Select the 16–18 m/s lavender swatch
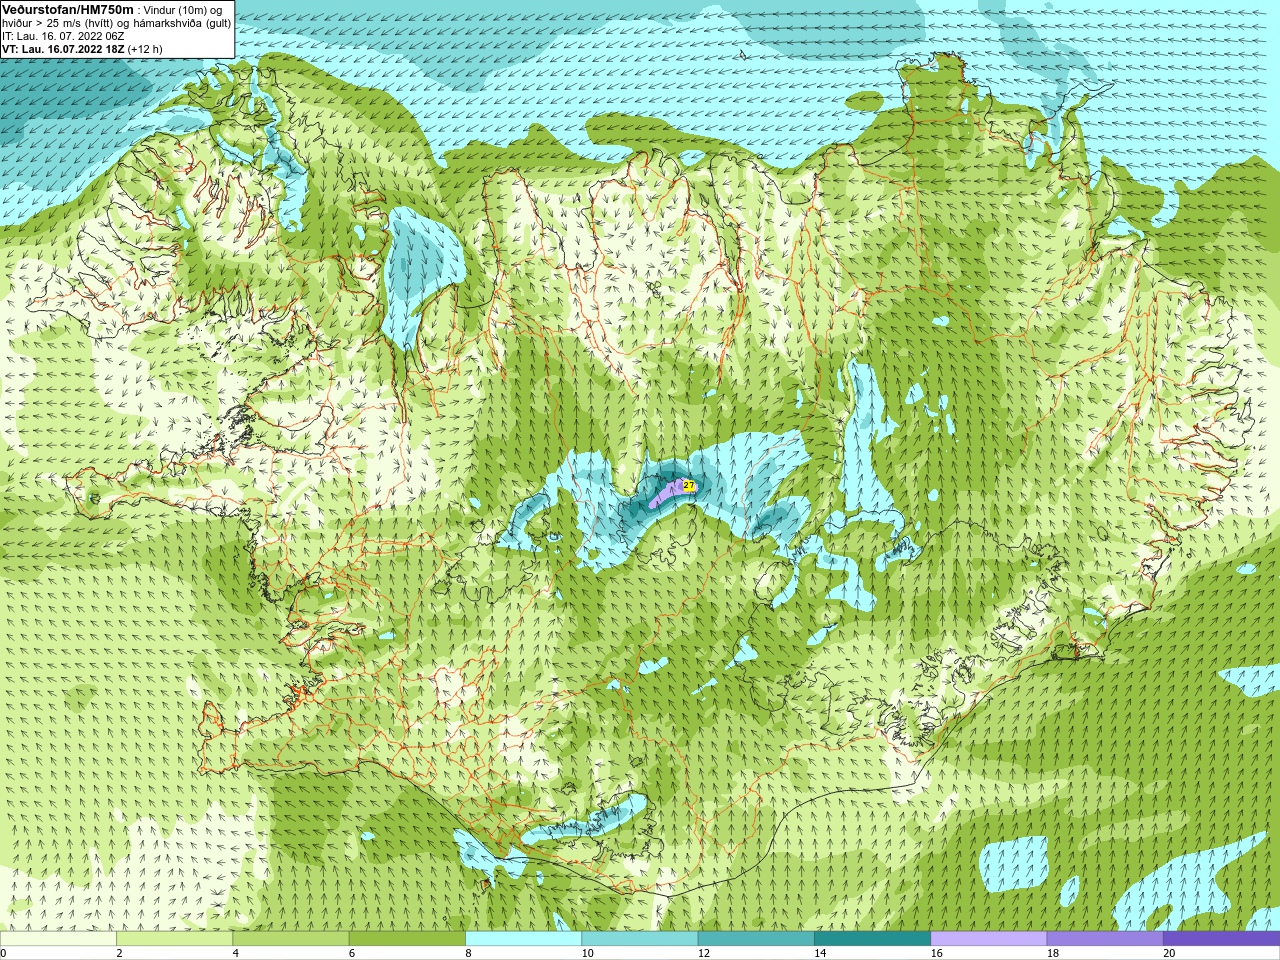1280x960 pixels. coord(988,939)
